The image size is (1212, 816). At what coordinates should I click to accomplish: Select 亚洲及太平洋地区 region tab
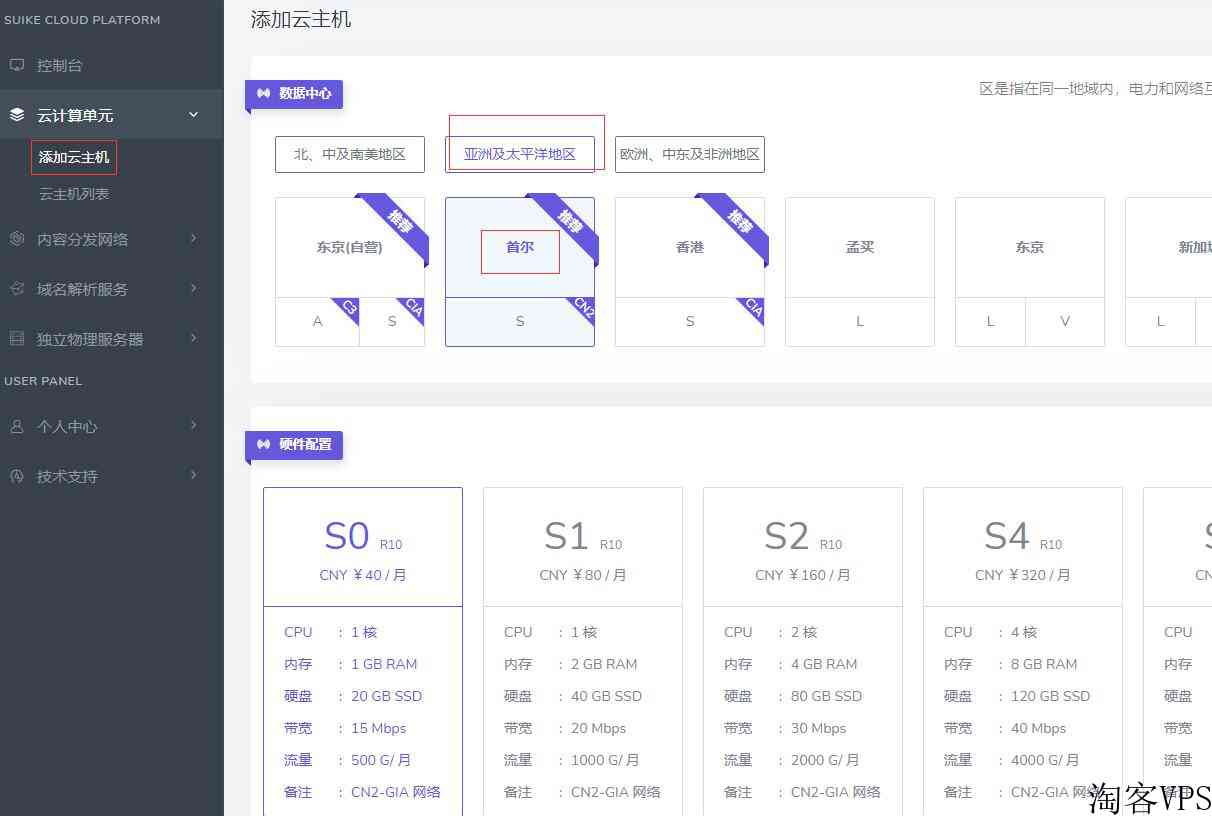point(520,154)
